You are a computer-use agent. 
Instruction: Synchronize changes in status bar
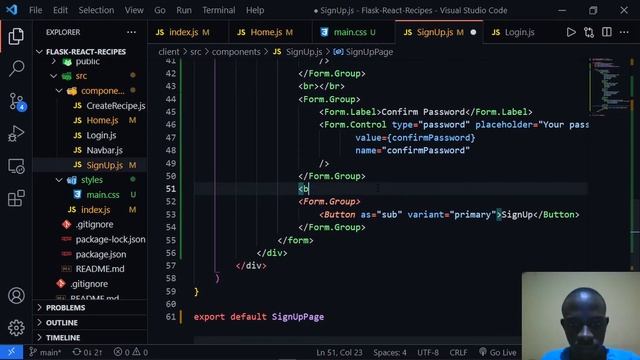87,352
